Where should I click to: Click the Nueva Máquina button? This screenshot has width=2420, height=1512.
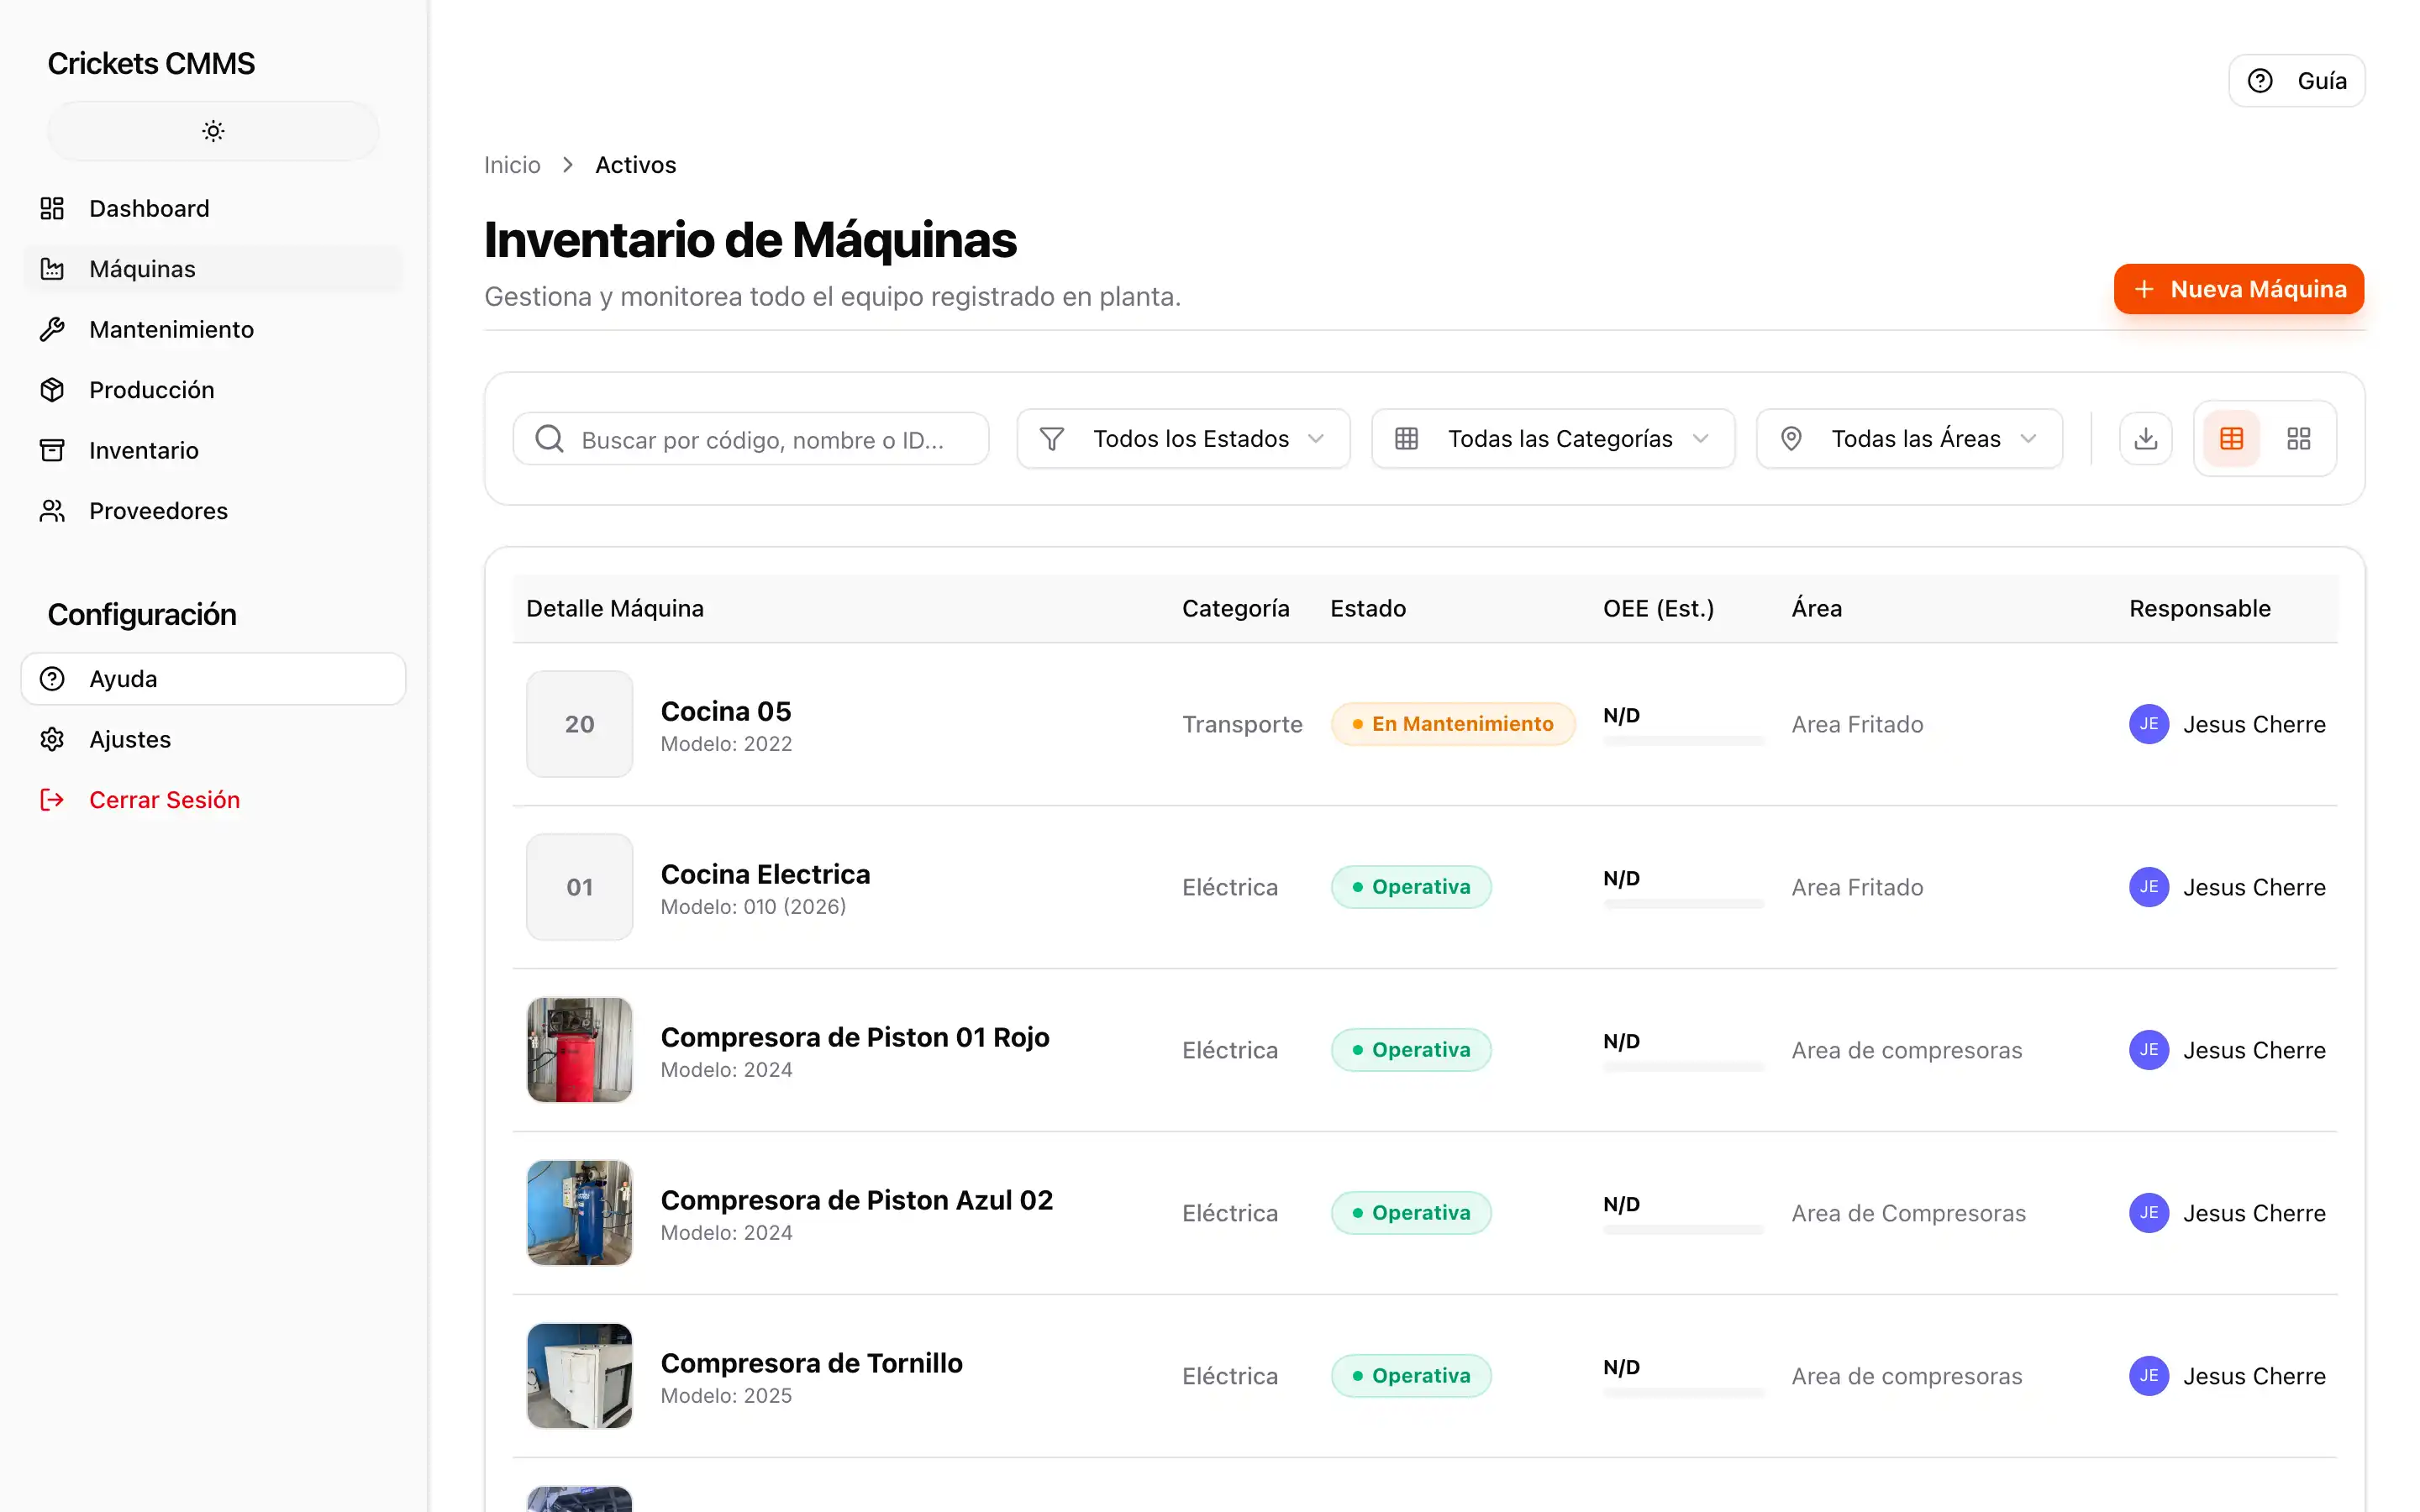[x=2238, y=289]
